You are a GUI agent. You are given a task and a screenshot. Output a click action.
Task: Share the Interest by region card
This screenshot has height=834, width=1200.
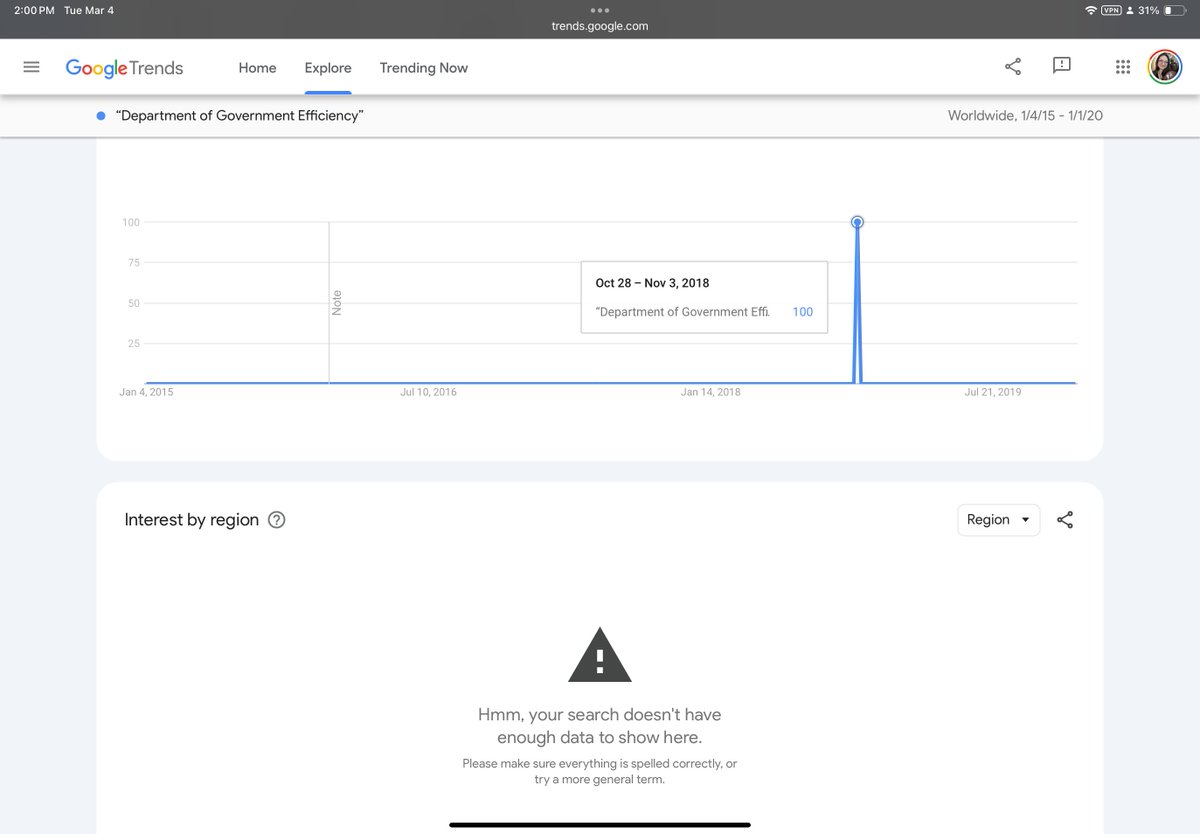[1065, 520]
